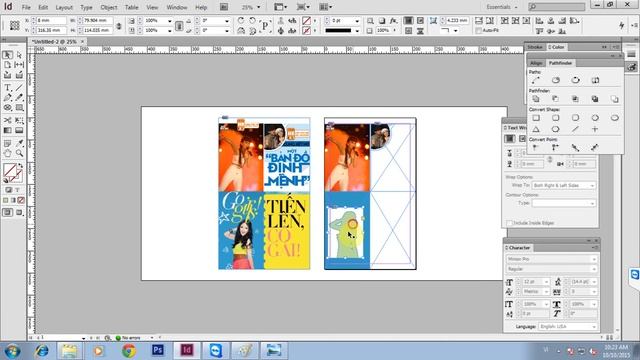This screenshot has width=640, height=360.
Task: Open the Essentials workspace dropdown
Action: click(x=502, y=7)
